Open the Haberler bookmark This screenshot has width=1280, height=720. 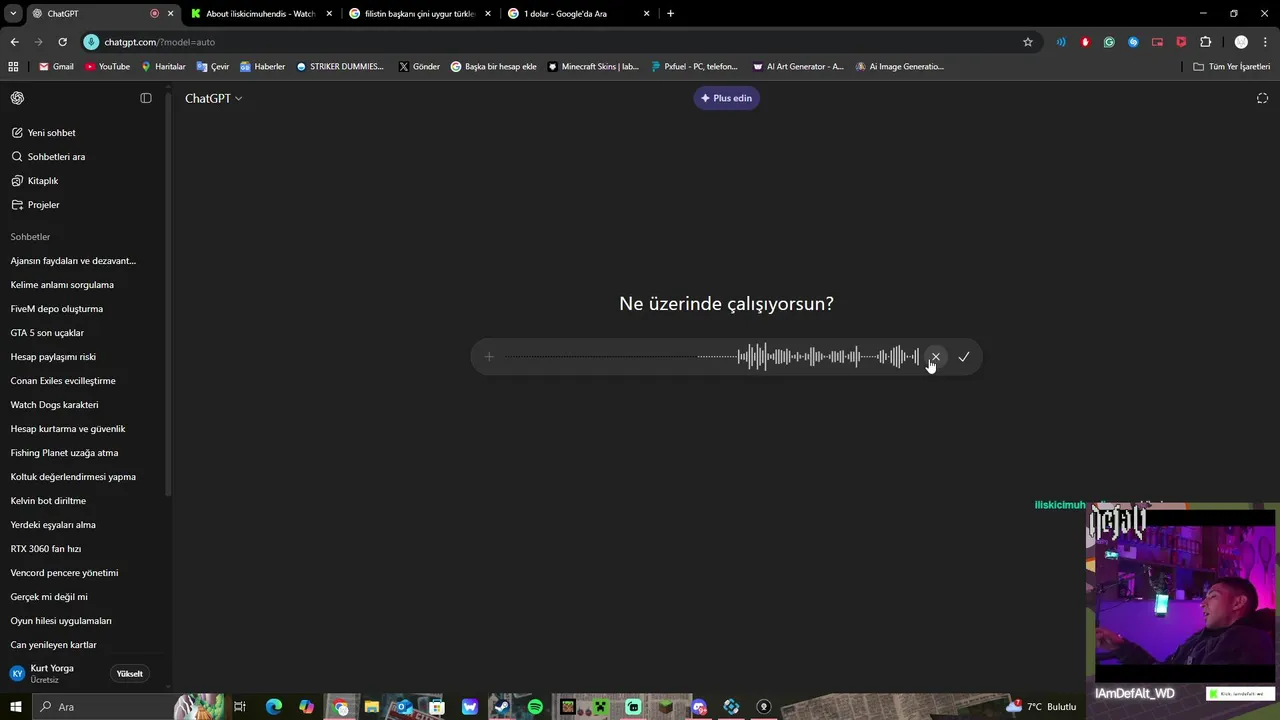(x=262, y=67)
